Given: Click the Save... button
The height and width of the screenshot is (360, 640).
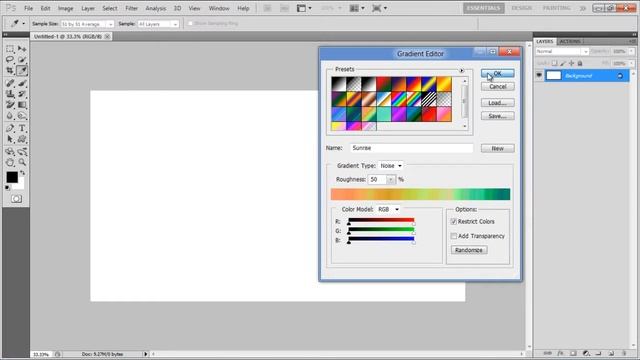Looking at the screenshot, I should (x=498, y=116).
